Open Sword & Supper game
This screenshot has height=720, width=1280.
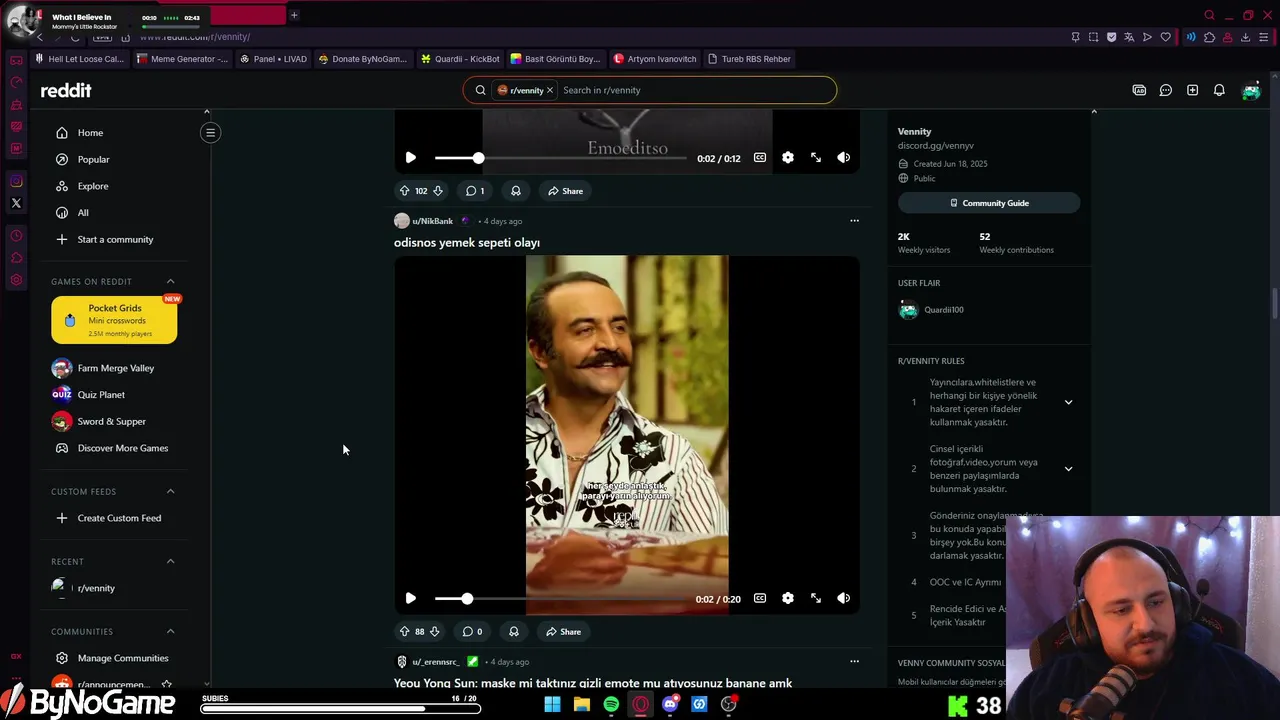tap(113, 421)
